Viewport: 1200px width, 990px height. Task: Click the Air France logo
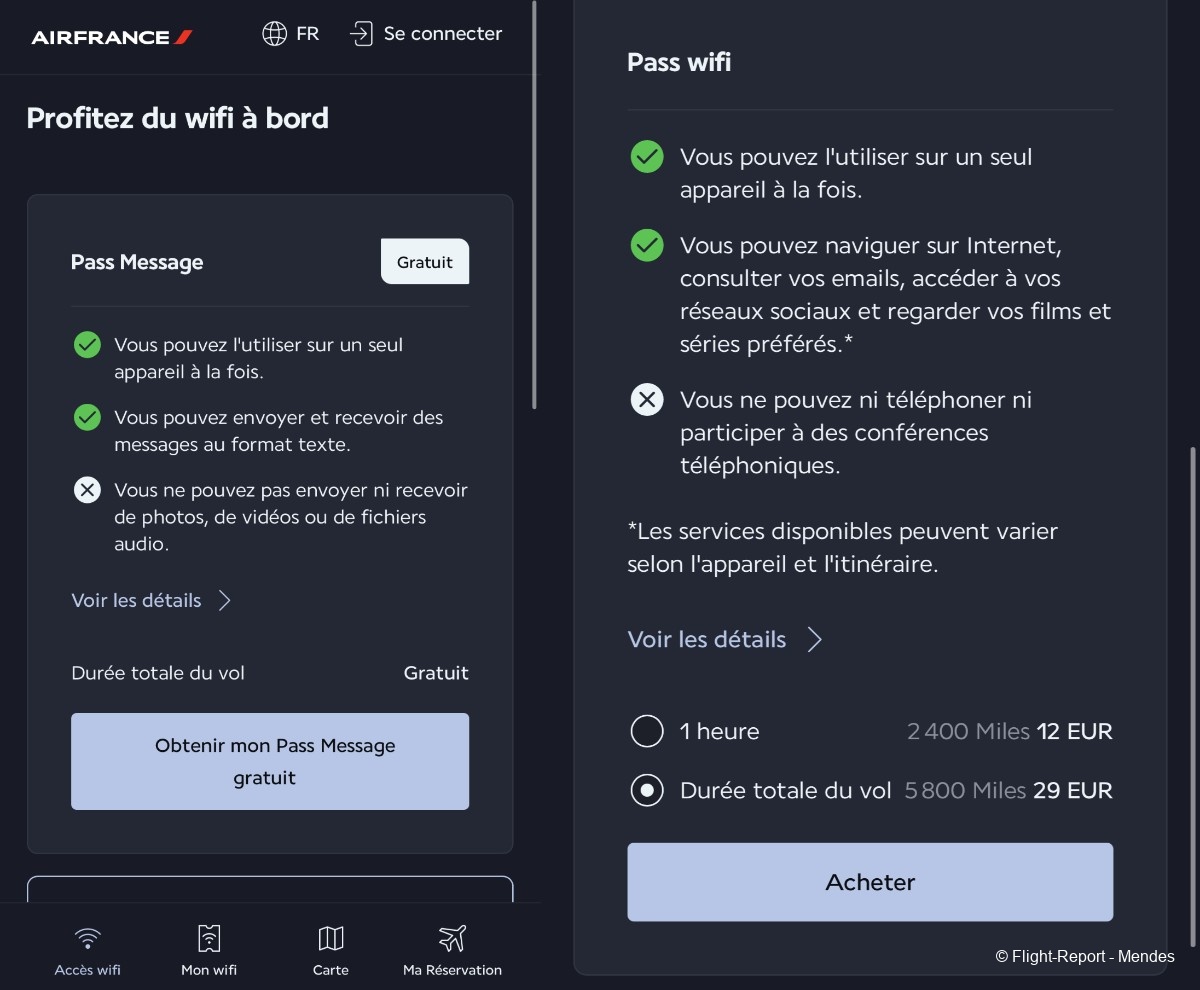pyautogui.click(x=112, y=37)
